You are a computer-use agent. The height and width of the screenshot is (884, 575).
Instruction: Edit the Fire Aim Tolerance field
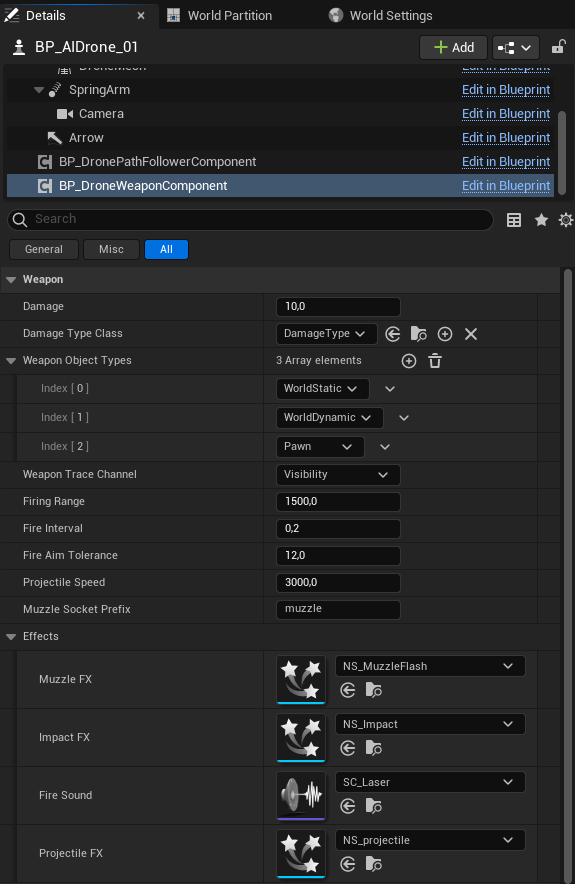pyautogui.click(x=338, y=556)
